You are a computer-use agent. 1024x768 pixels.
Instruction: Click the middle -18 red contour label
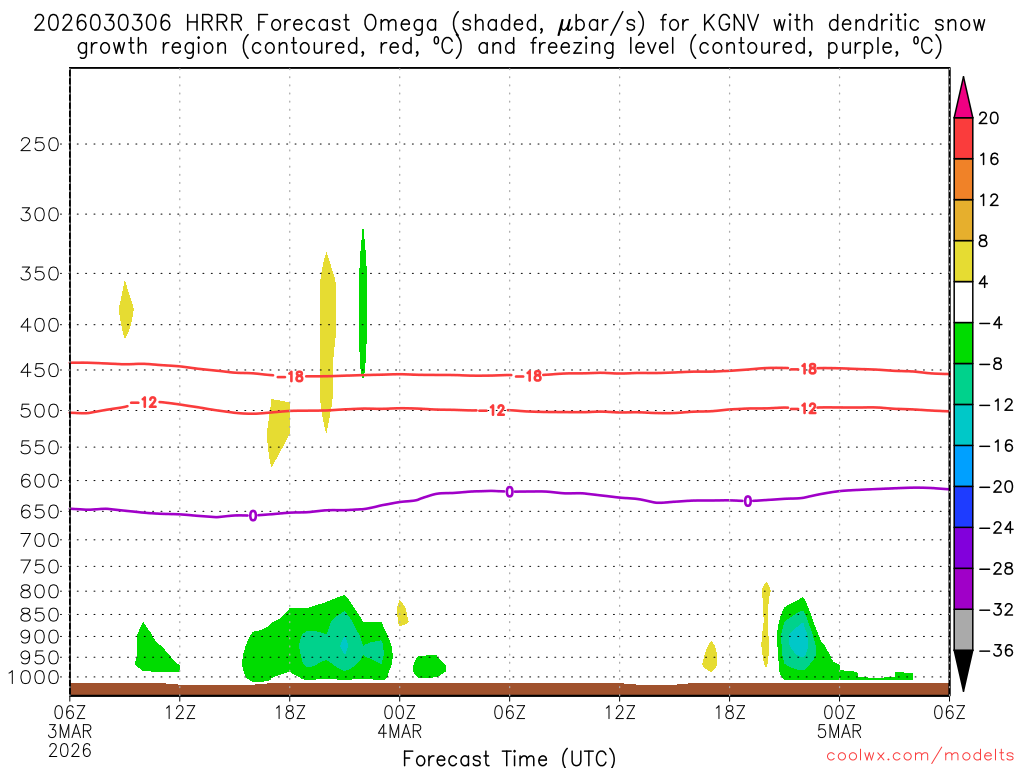coord(529,376)
